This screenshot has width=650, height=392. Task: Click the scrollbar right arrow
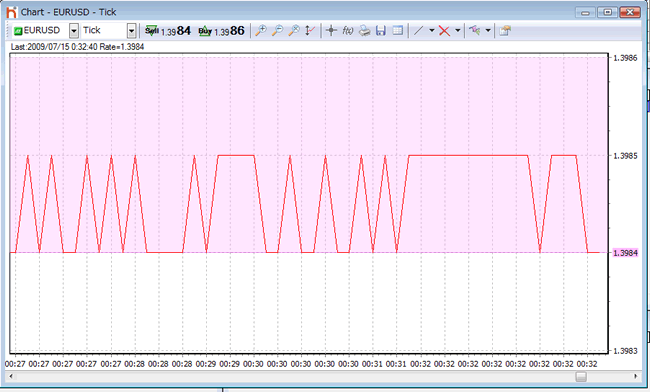coord(635,377)
